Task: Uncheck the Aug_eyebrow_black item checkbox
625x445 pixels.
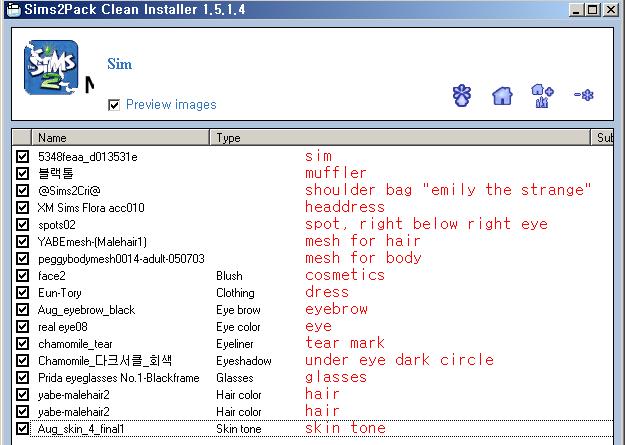Action: coord(23,310)
